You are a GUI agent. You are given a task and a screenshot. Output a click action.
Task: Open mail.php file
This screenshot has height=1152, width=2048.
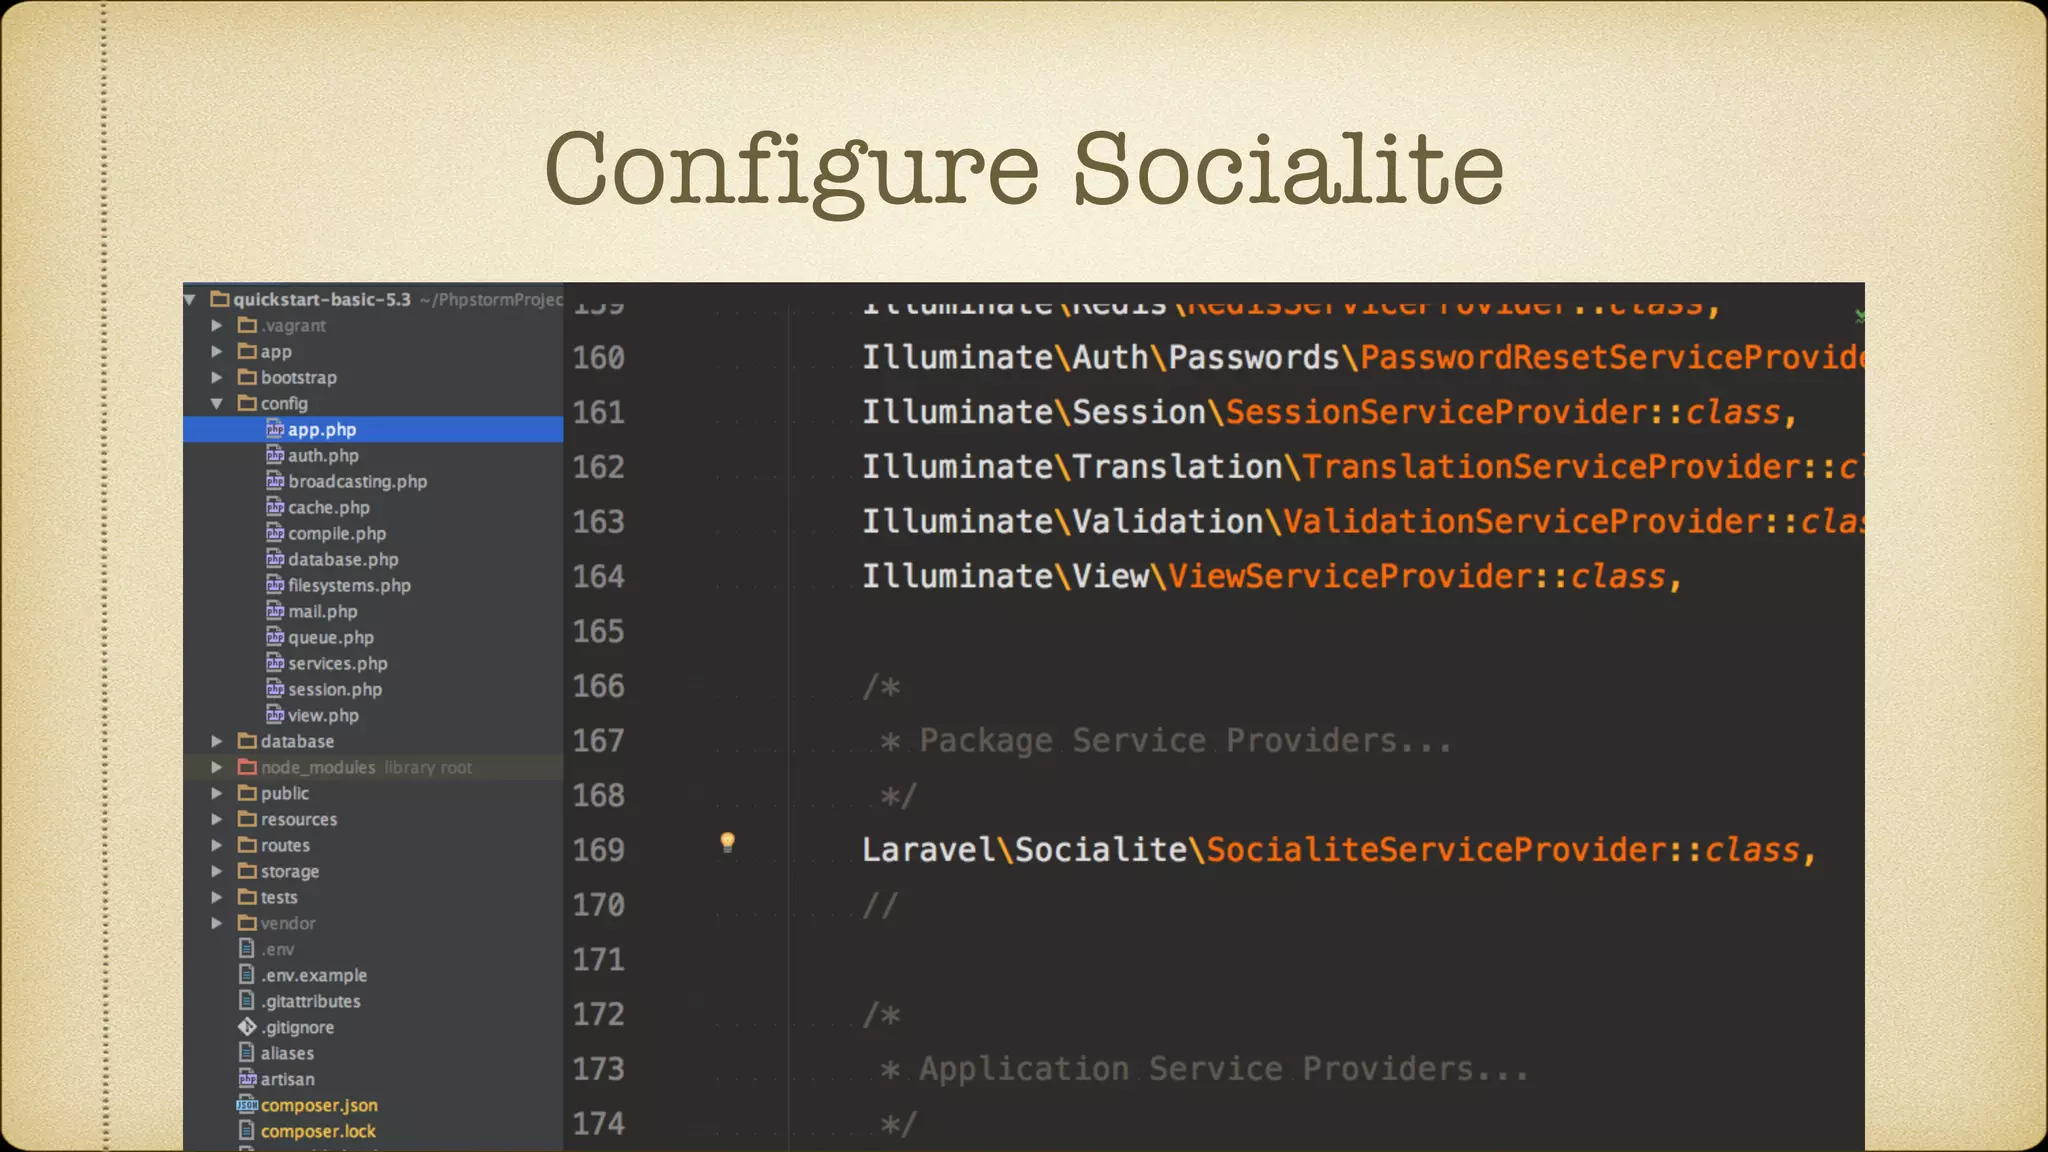[x=322, y=611]
